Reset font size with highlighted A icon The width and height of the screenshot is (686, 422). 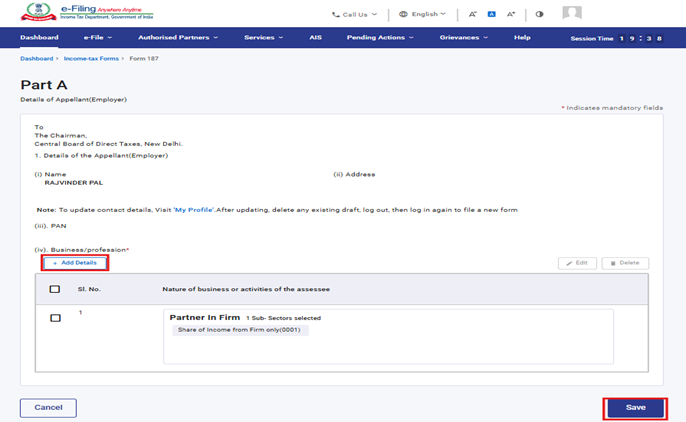[492, 15]
